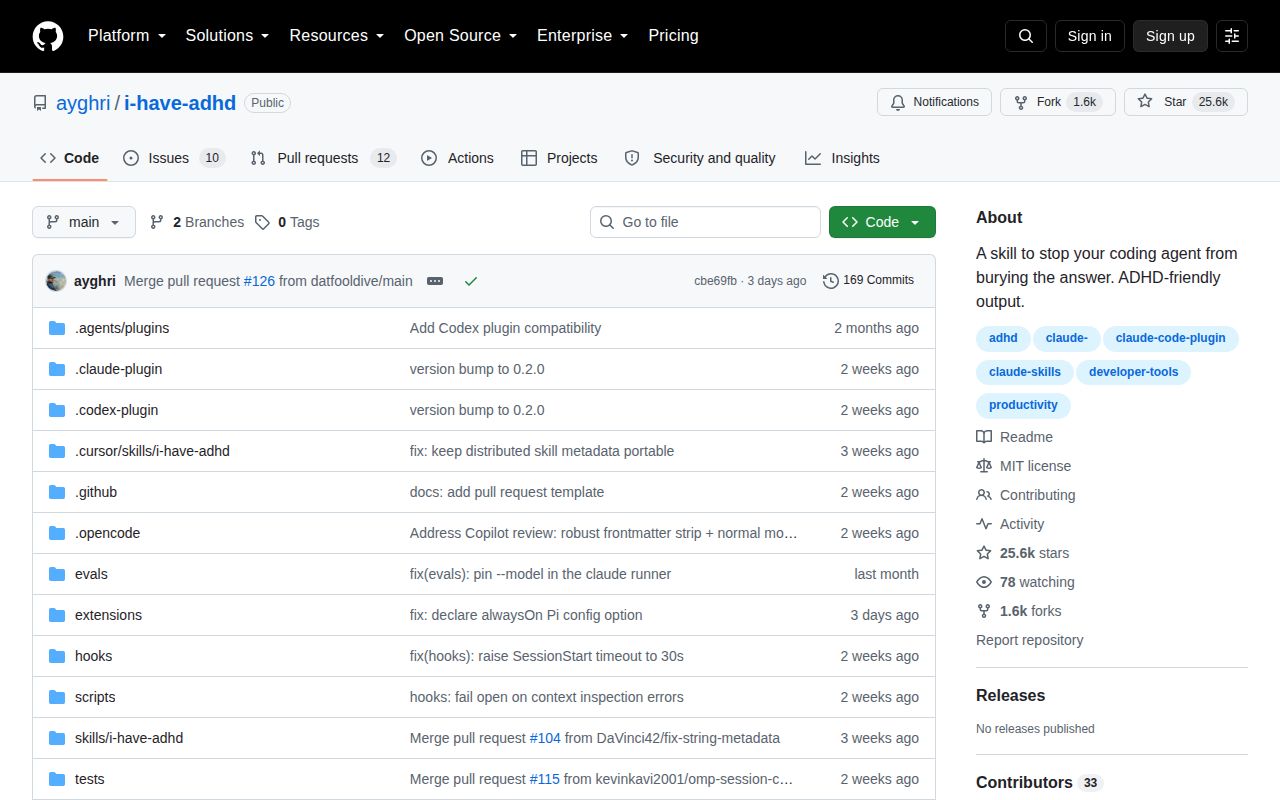
Task: Open the ayghri owner link
Action: click(x=83, y=103)
